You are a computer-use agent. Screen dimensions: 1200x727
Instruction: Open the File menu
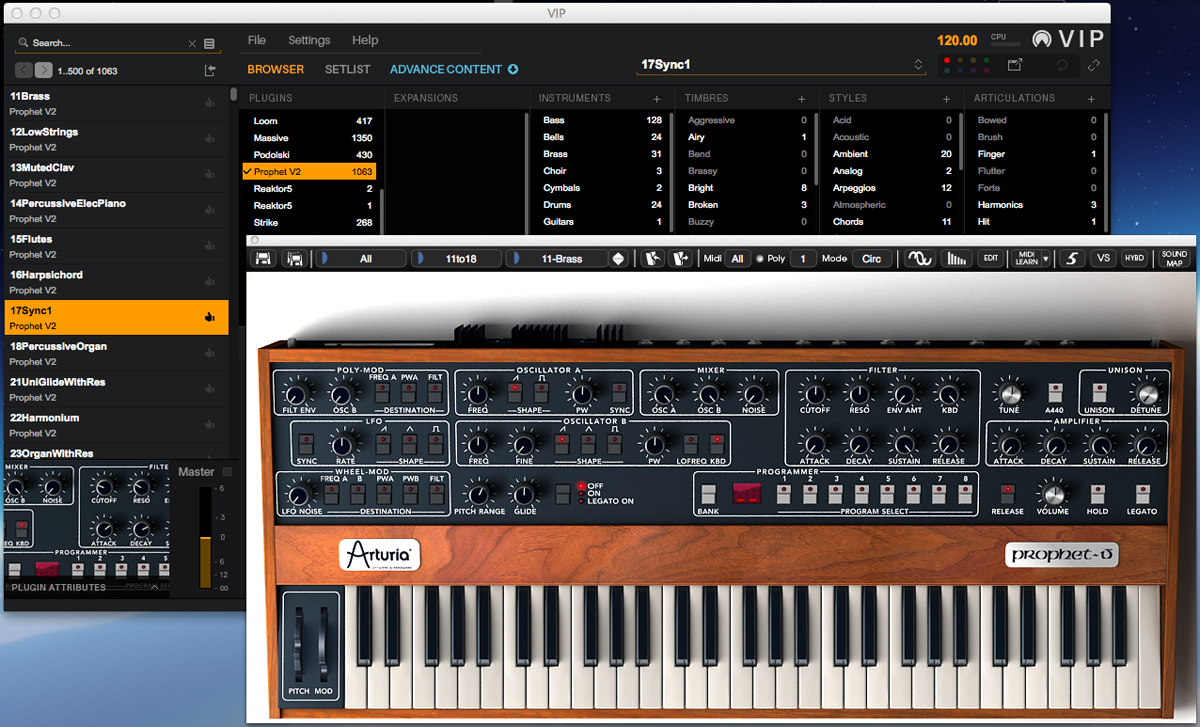pos(257,40)
